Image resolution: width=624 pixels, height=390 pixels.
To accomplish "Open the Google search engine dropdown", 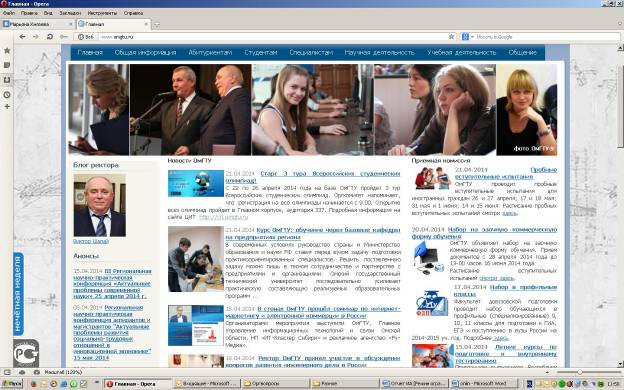I will click(468, 37).
